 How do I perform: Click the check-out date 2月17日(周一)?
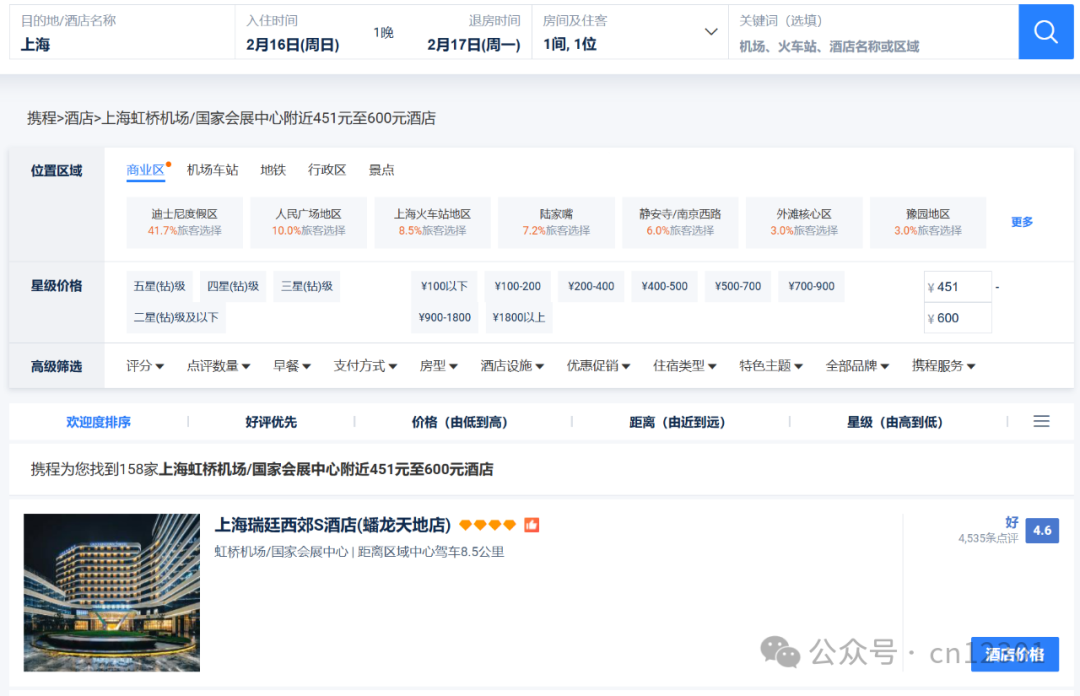(x=474, y=45)
